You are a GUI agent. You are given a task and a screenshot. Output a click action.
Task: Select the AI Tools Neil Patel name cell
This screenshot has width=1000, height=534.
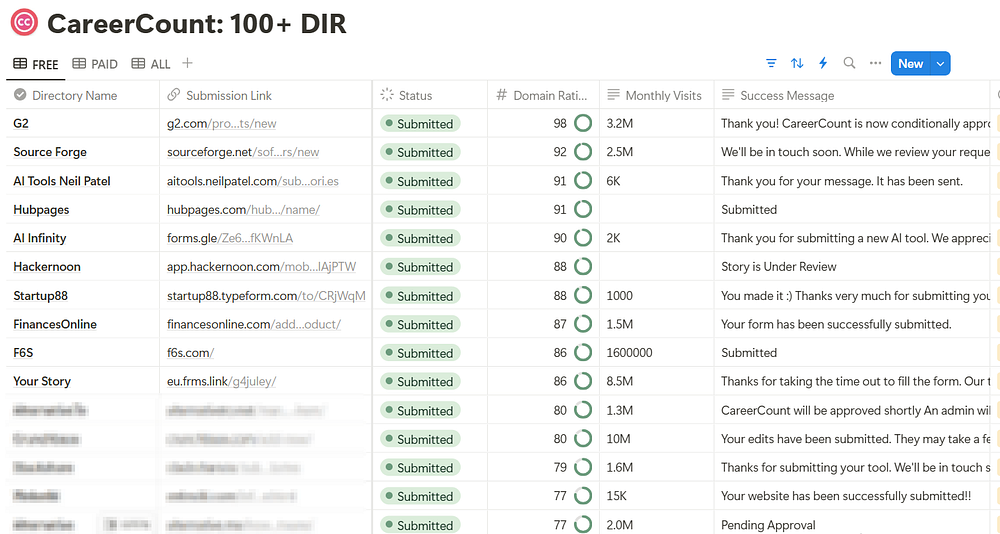pyautogui.click(x=83, y=181)
